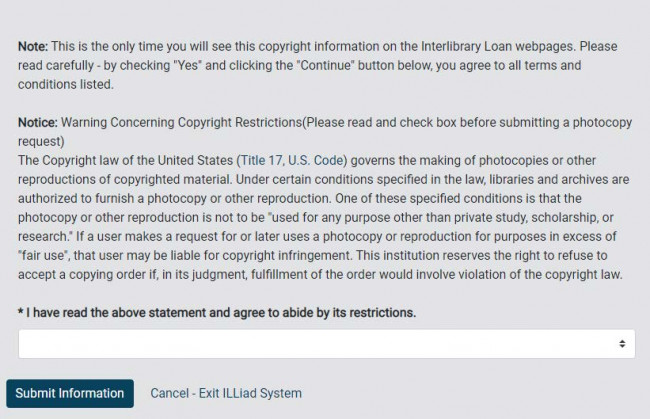Open the agreement statement dropdown box
The height and width of the screenshot is (419, 650).
320,343
